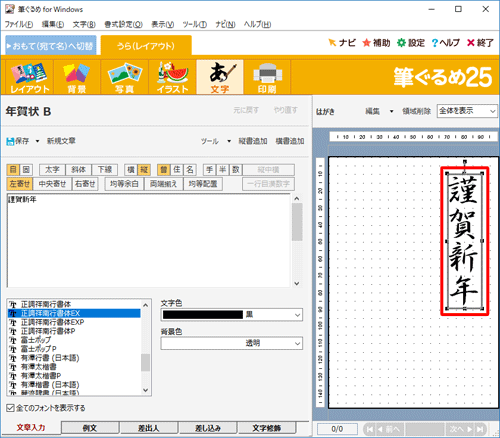Open the 背景色 透明 dropdown
The height and width of the screenshot is (438, 500).
232,343
